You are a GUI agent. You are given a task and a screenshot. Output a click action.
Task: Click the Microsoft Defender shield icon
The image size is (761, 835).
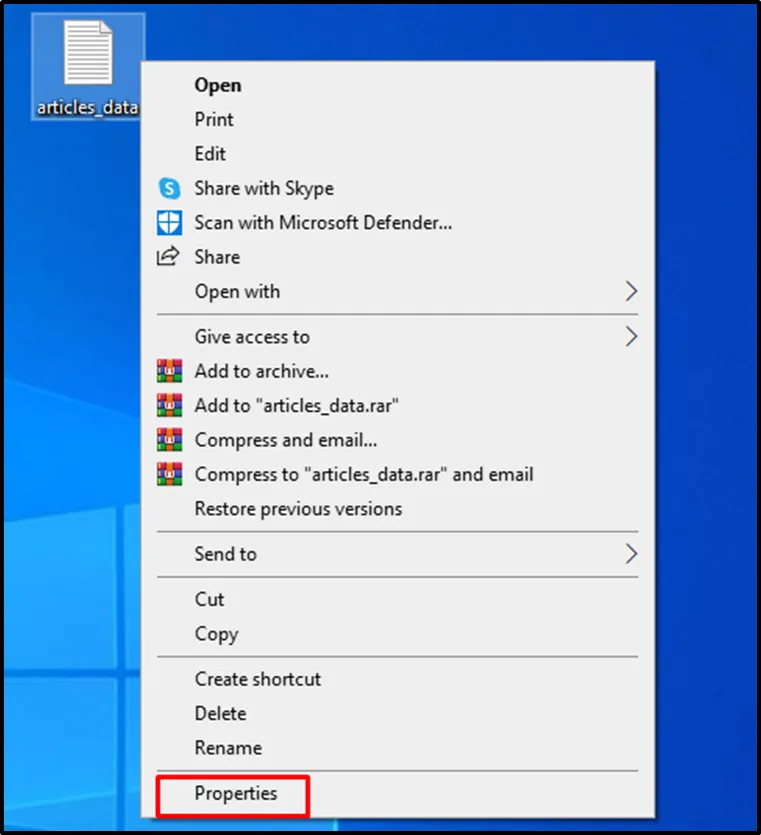[x=170, y=222]
